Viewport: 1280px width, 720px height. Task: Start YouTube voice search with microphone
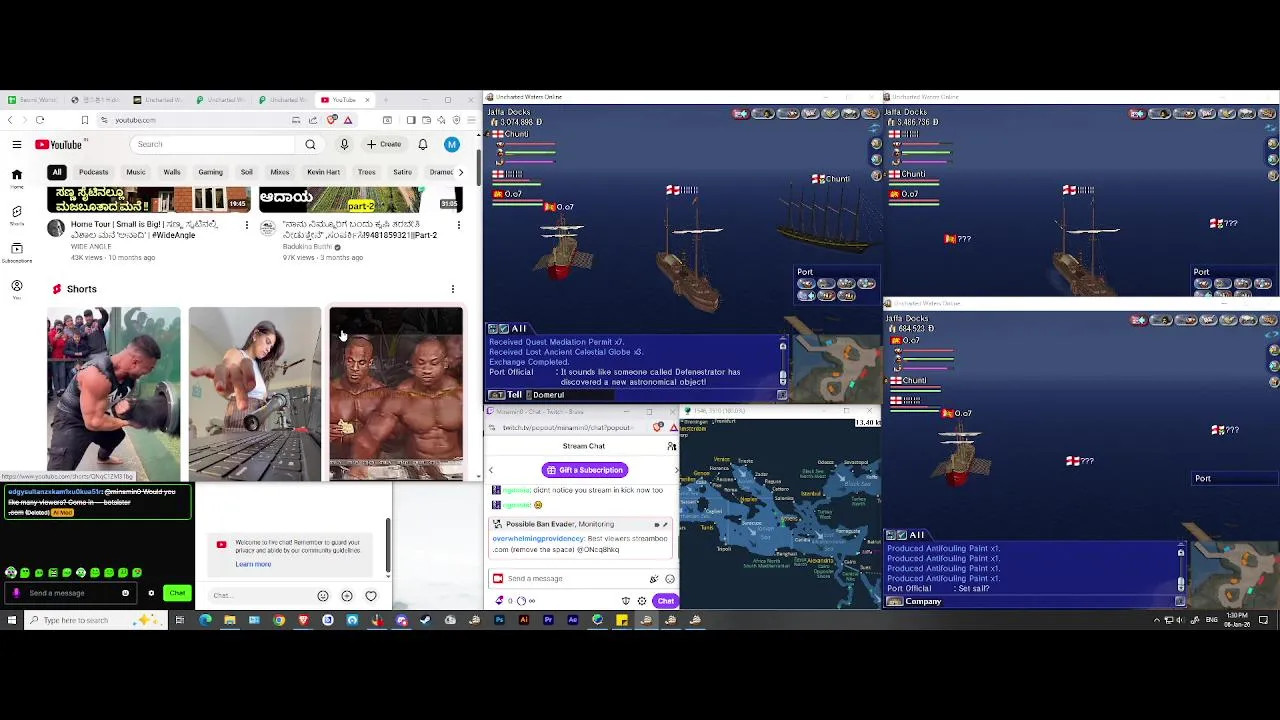(x=344, y=145)
